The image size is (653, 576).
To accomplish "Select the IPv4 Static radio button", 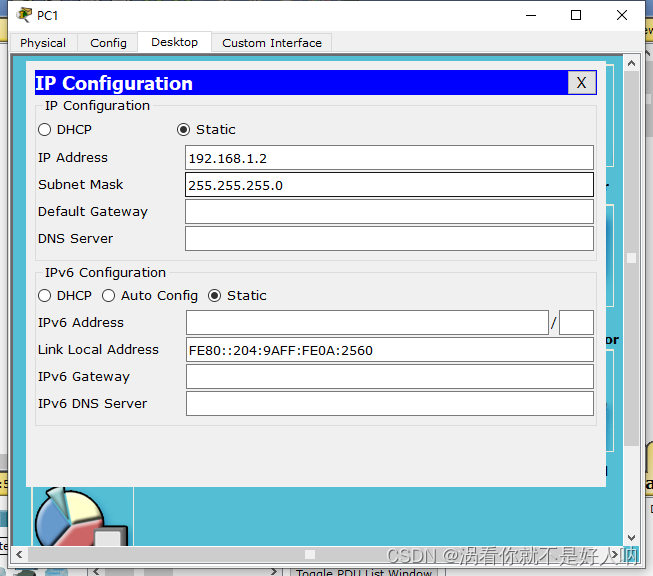I will (183, 130).
